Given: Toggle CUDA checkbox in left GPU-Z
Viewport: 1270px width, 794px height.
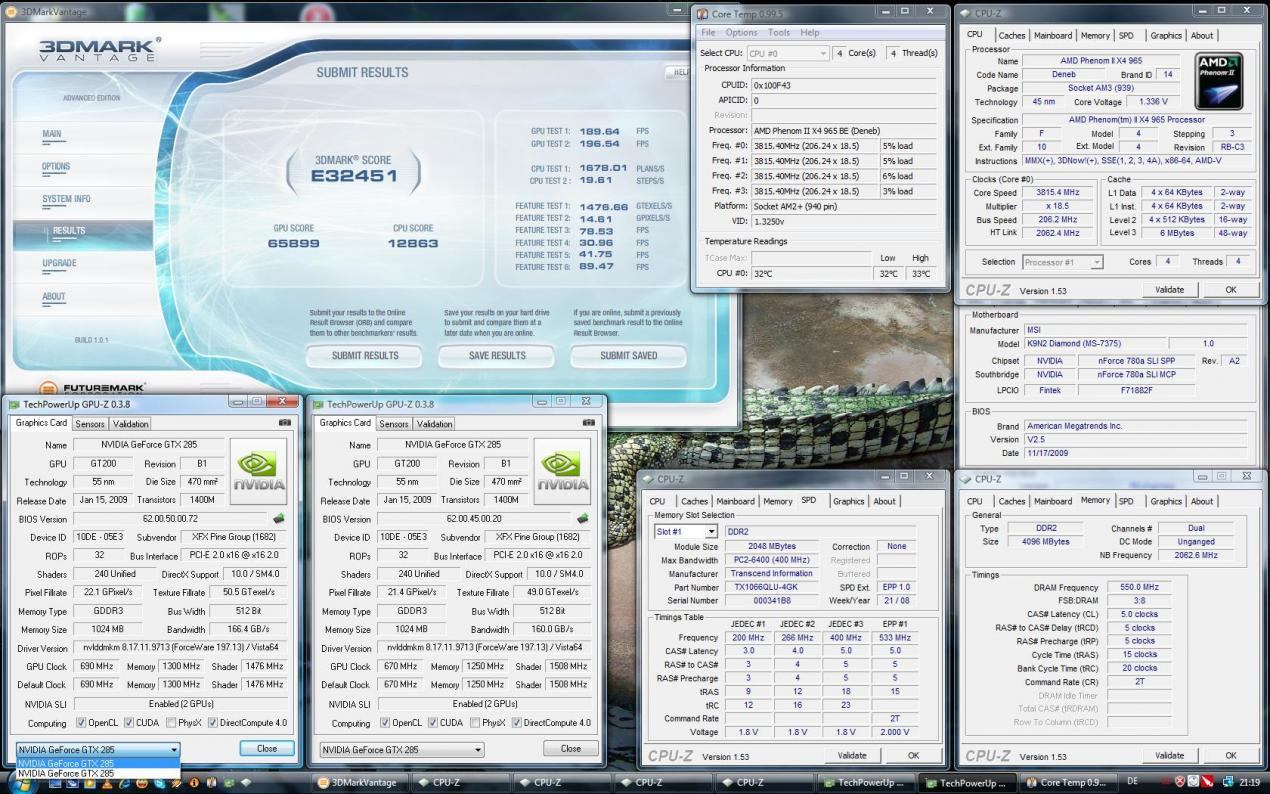Looking at the screenshot, I should [130, 723].
